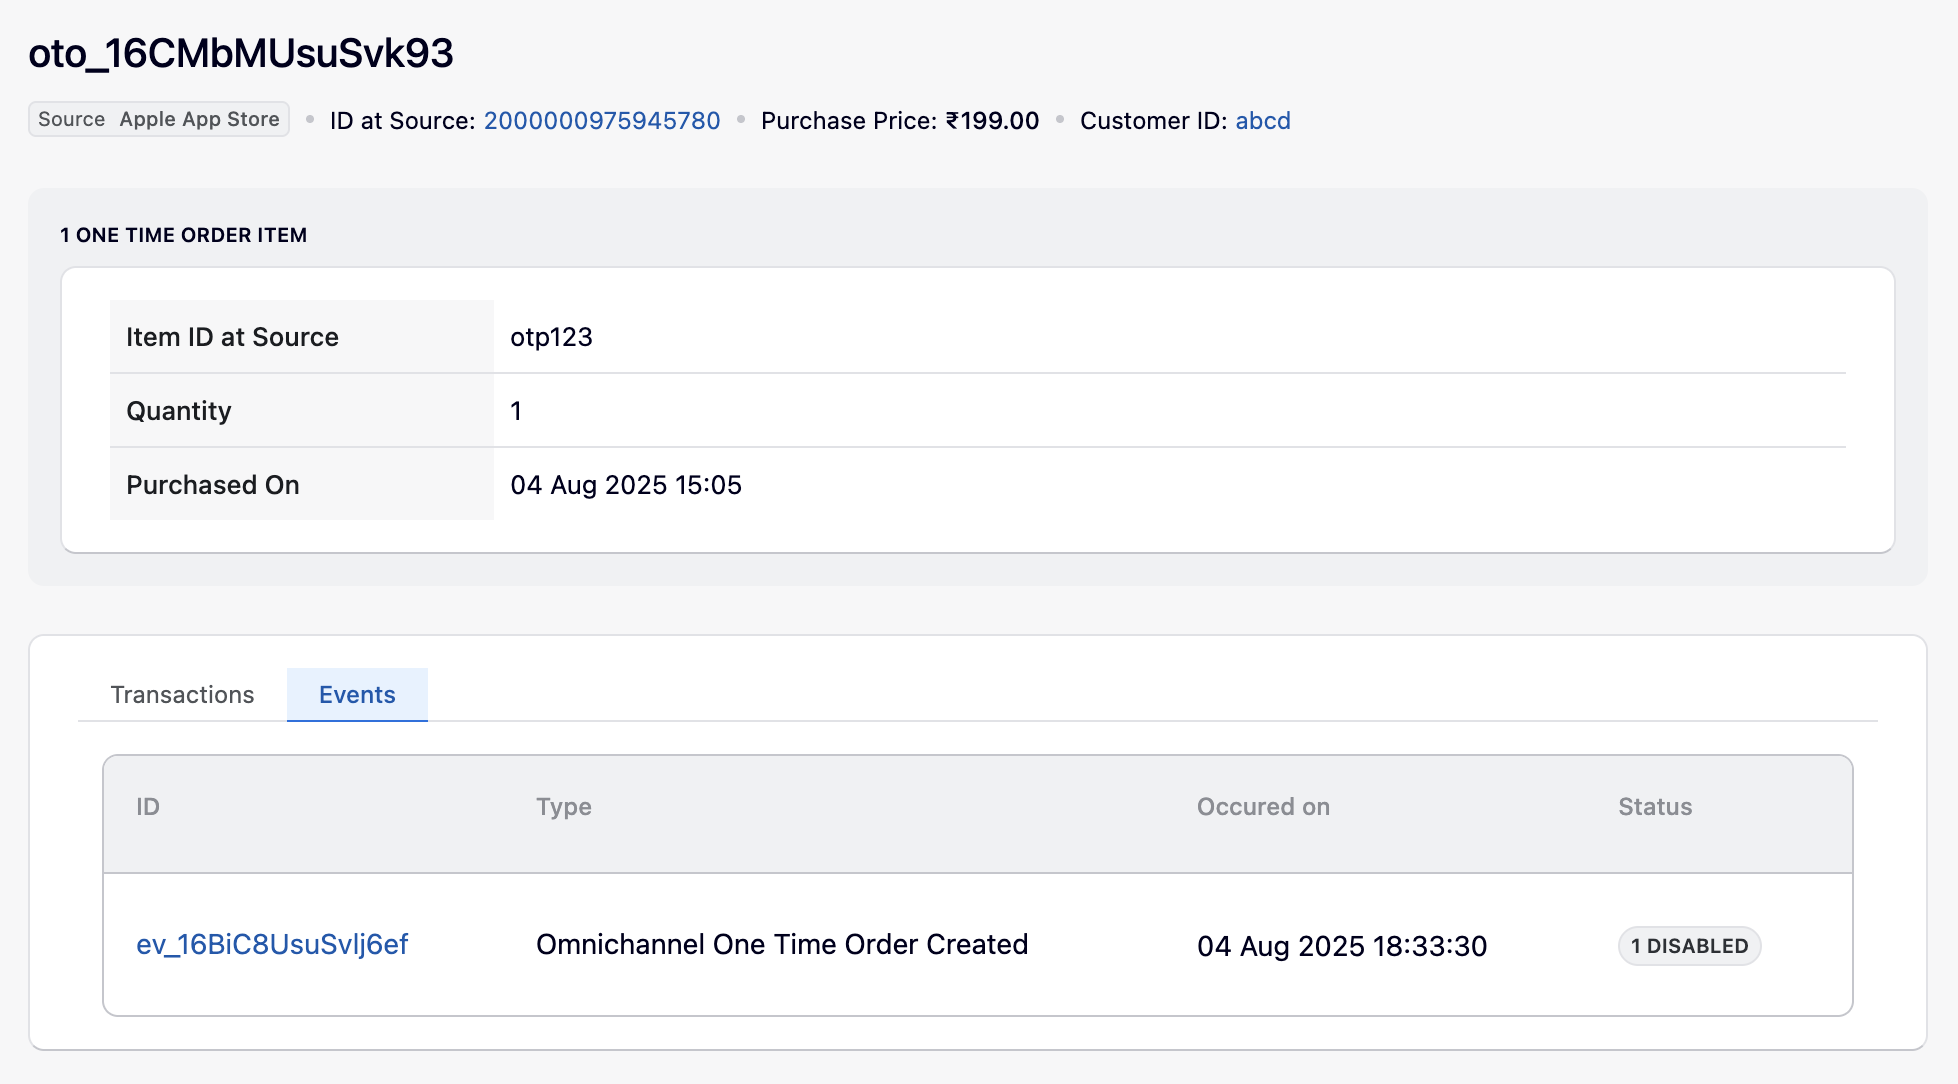The image size is (1958, 1084).
Task: Select the Events tab
Action: pyautogui.click(x=357, y=695)
